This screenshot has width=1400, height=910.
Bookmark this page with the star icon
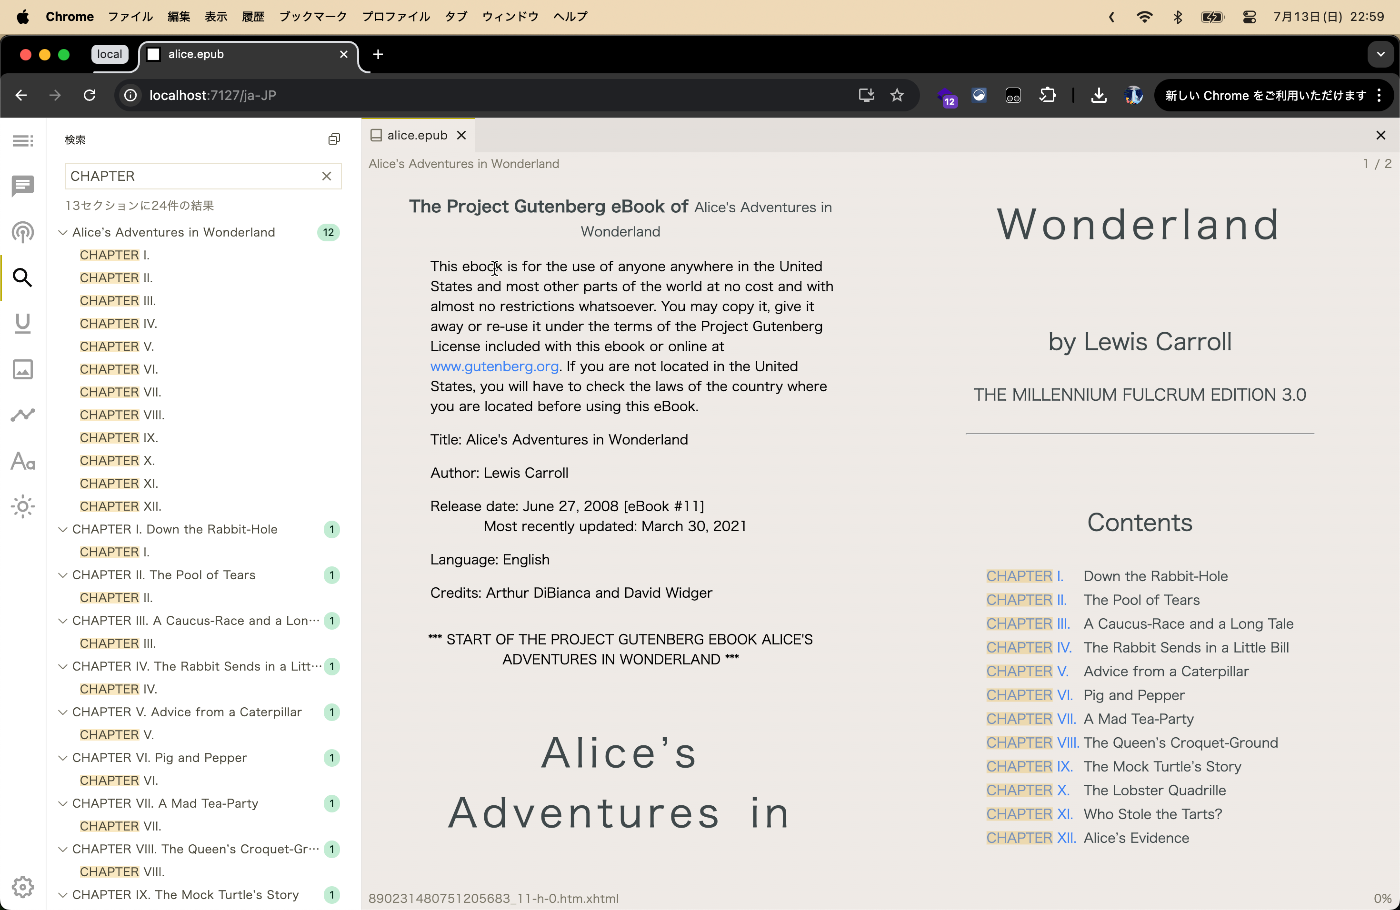[x=897, y=95]
